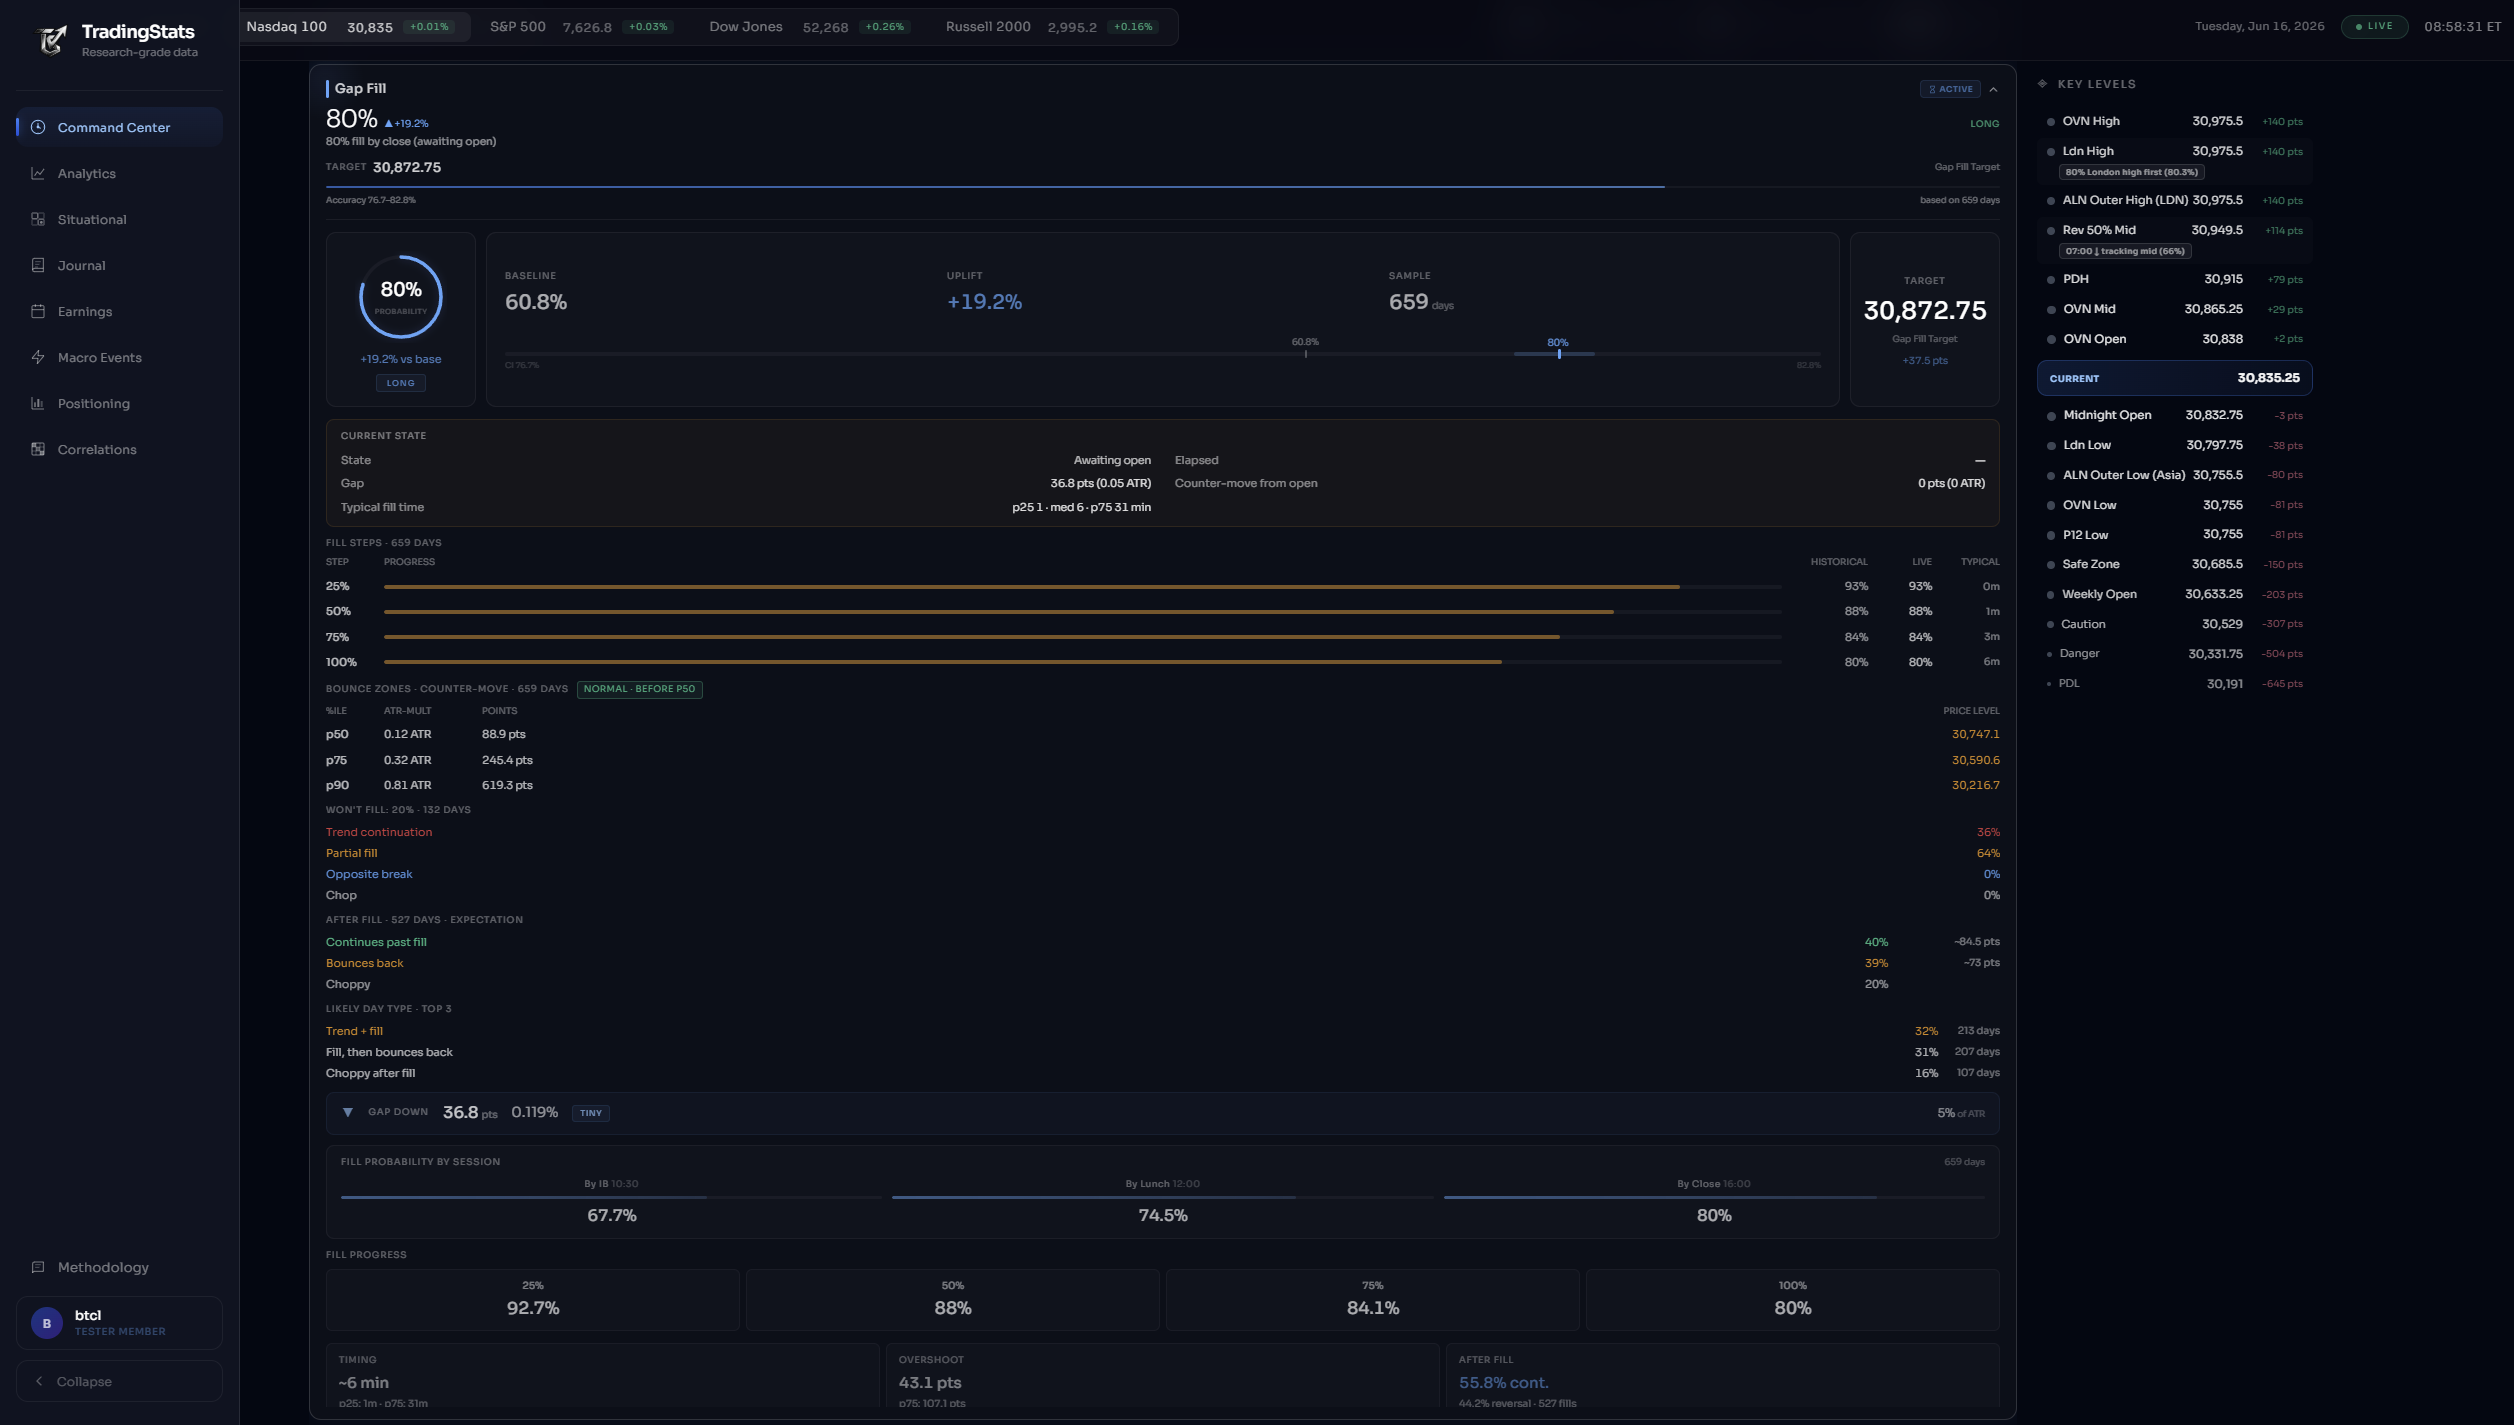
Task: Open the btcl tester member profile
Action: (x=119, y=1323)
